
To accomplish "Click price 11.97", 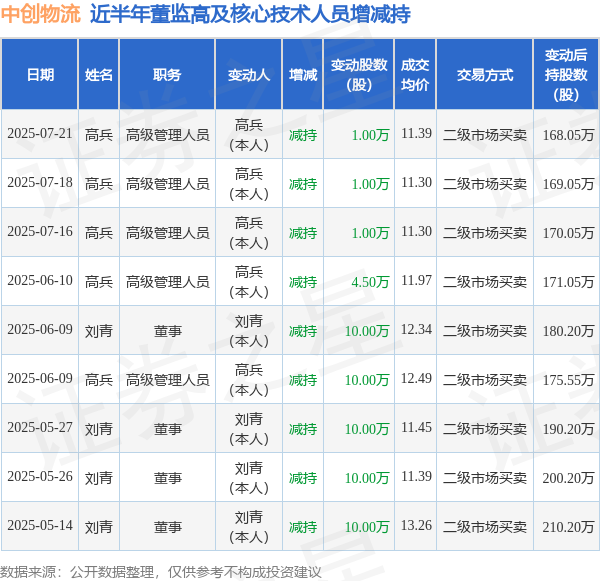I will (x=416, y=281).
